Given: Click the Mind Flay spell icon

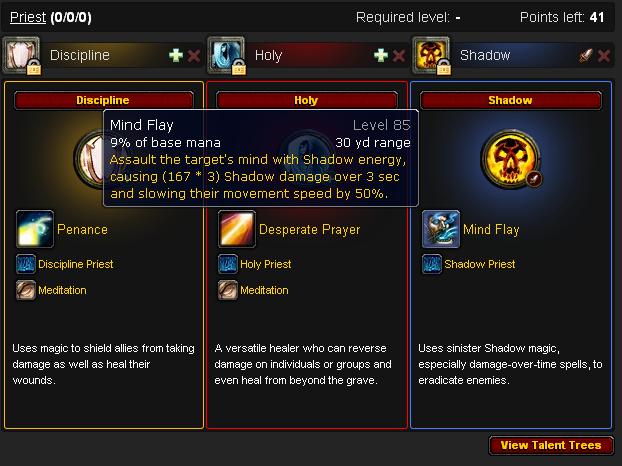Looking at the screenshot, I should tap(441, 229).
